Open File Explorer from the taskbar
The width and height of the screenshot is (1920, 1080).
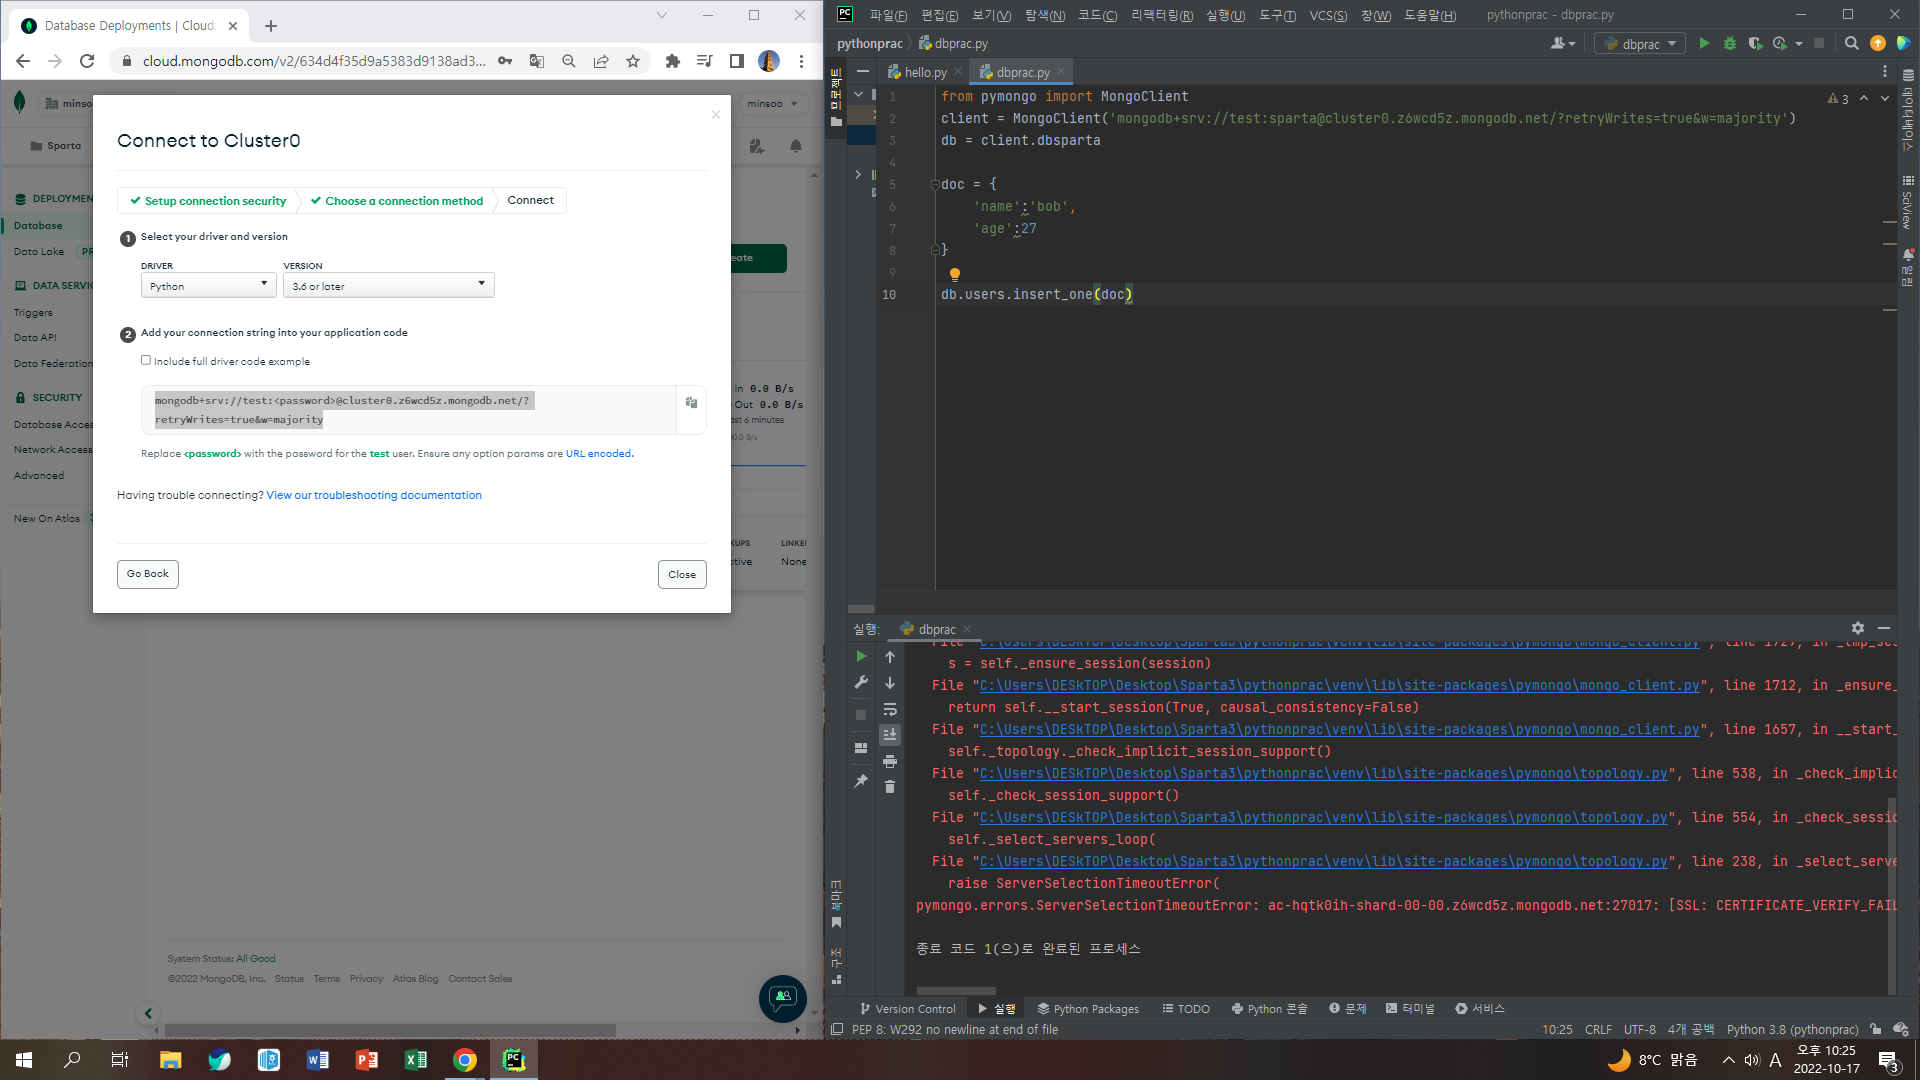[x=171, y=1060]
